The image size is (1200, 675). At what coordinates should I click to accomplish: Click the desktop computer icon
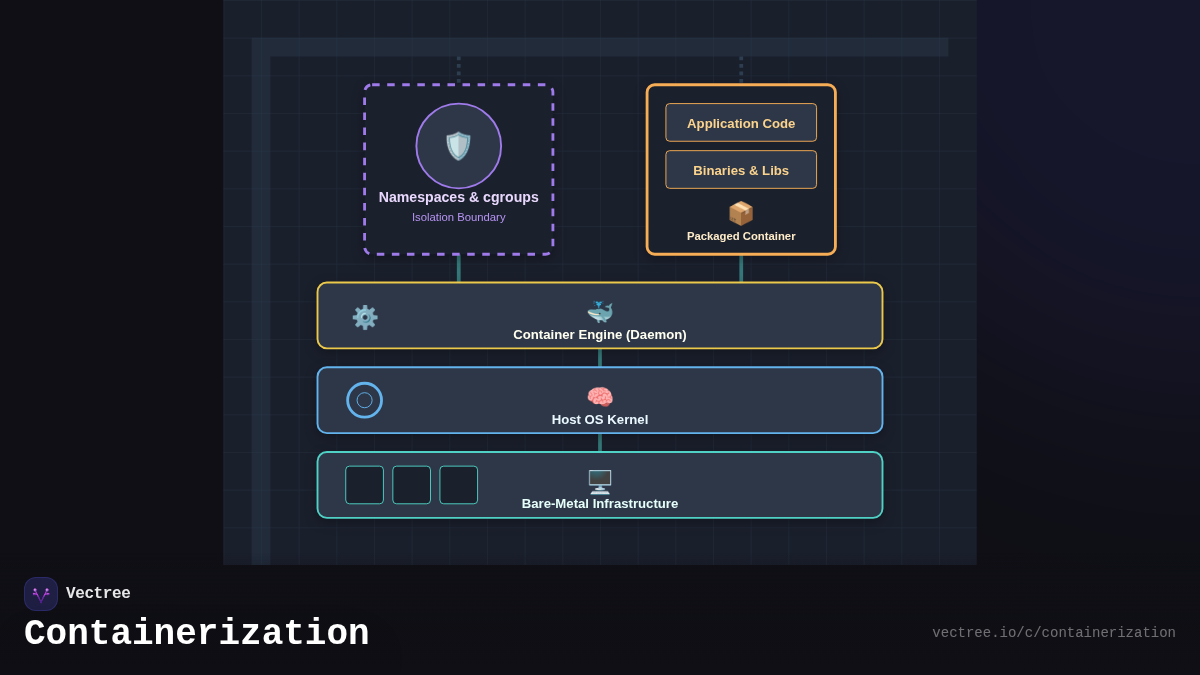[600, 482]
